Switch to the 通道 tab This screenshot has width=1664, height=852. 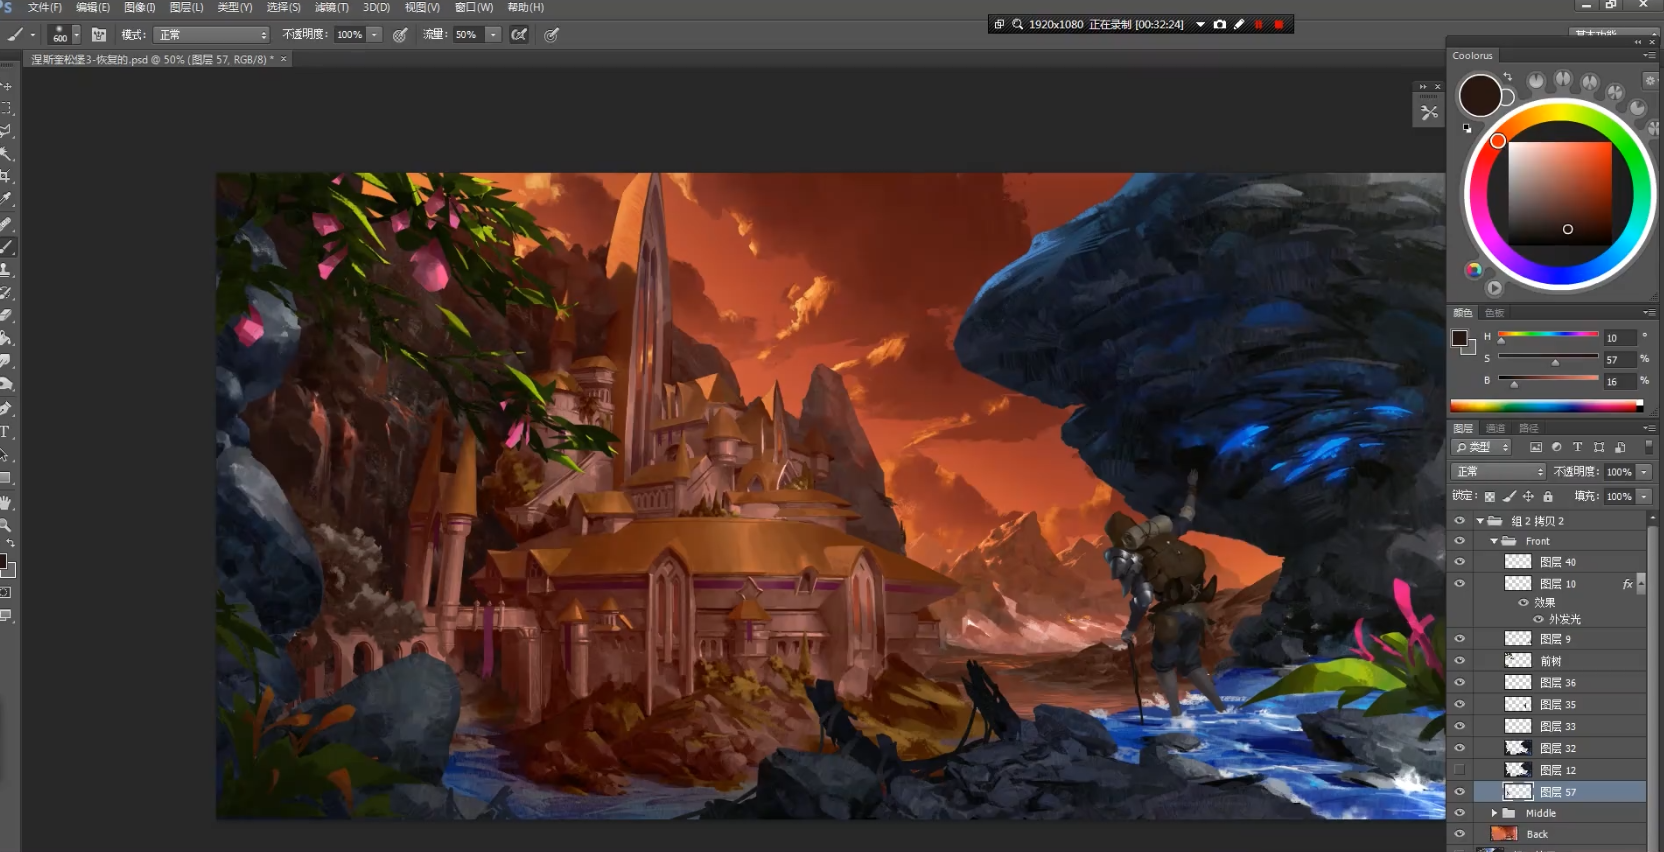(x=1495, y=428)
